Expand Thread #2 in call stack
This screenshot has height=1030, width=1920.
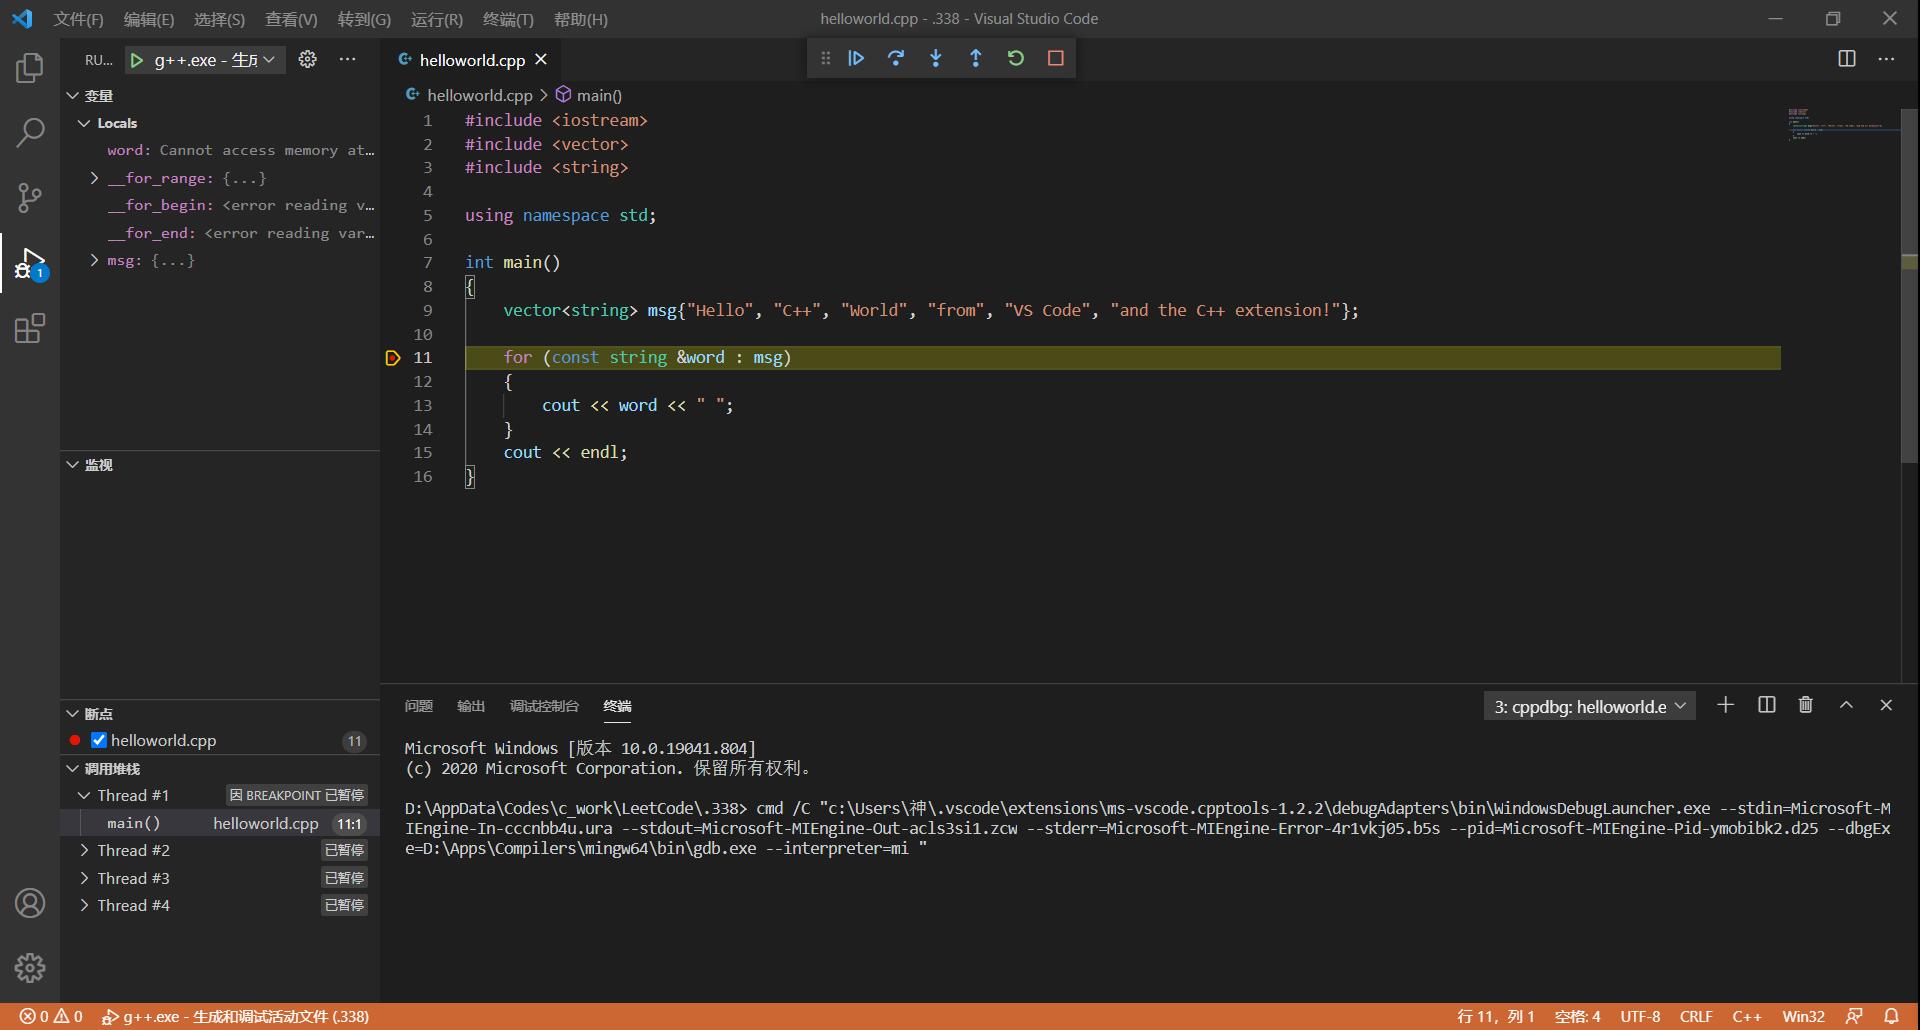pos(84,850)
